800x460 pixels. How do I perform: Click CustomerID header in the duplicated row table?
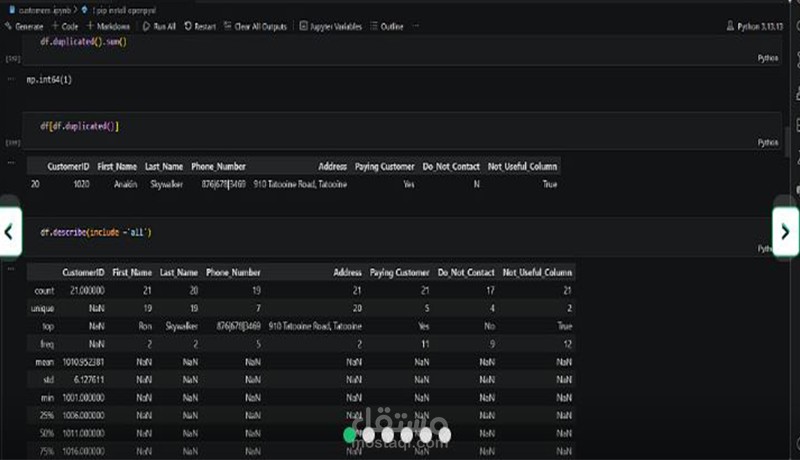[68, 167]
